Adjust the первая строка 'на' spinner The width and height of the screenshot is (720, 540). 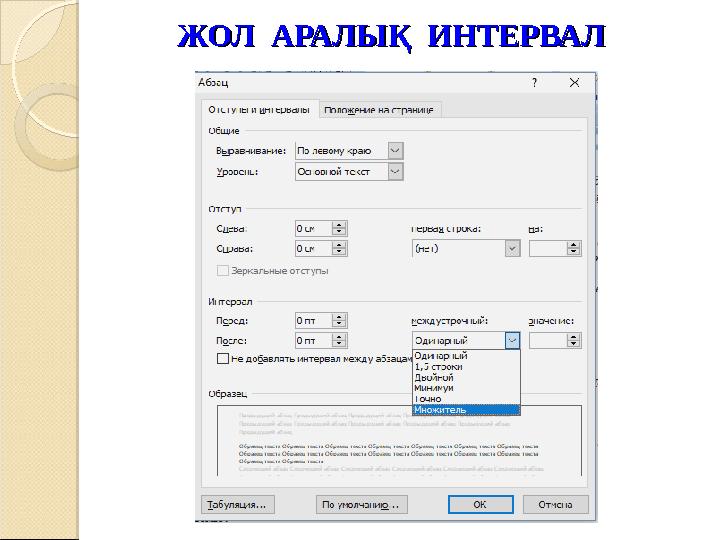point(573,248)
